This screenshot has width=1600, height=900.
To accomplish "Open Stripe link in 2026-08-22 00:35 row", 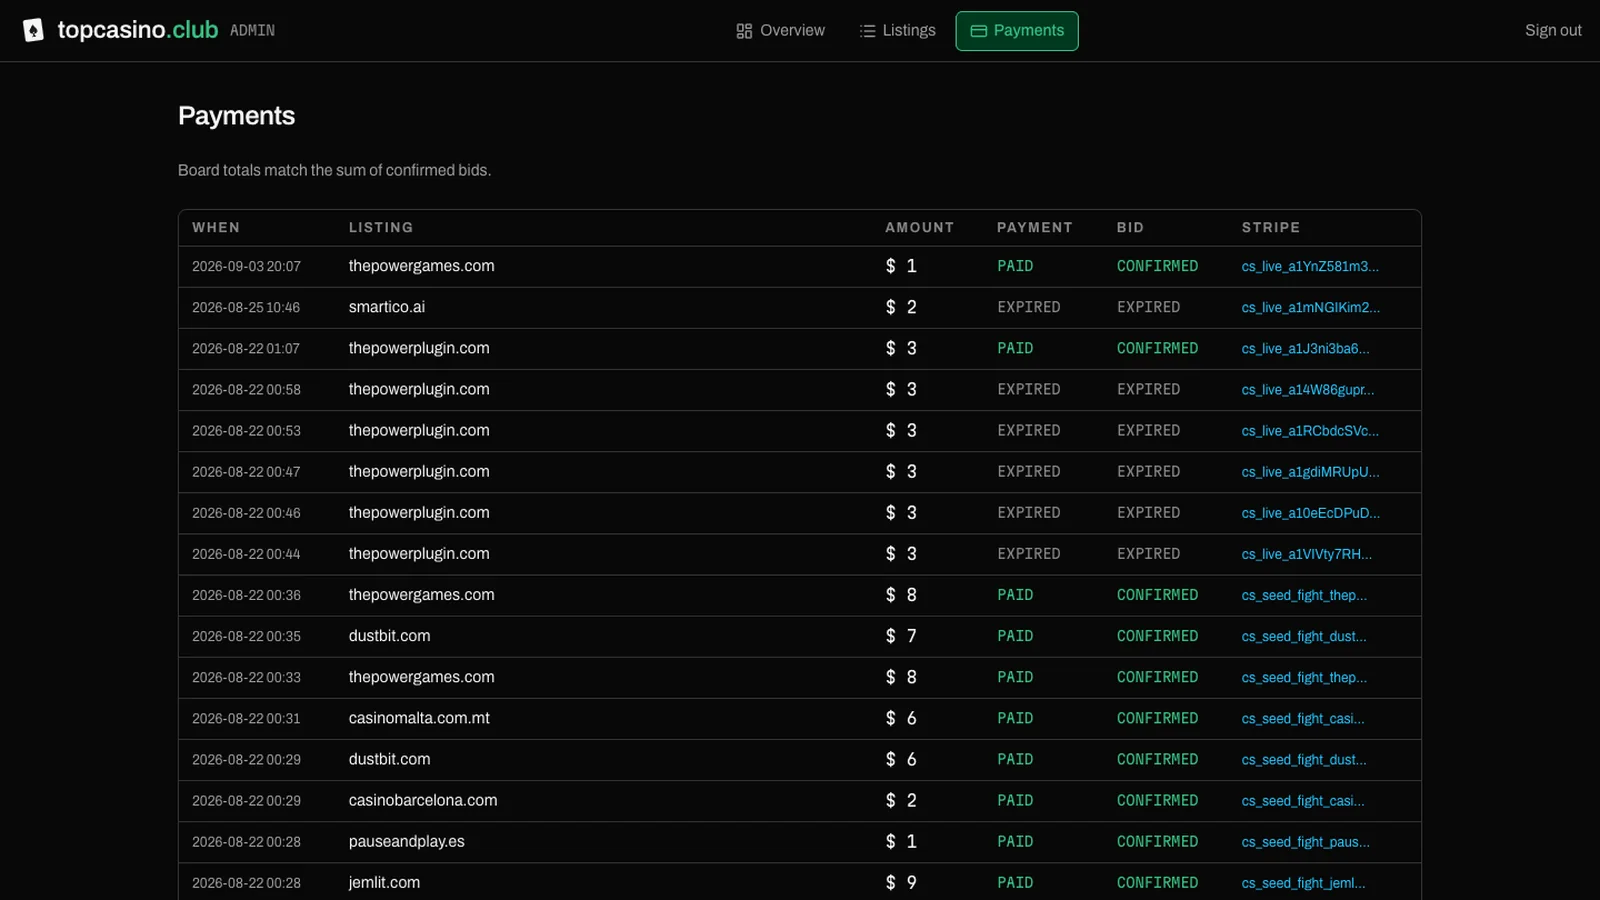I will 1304,636.
